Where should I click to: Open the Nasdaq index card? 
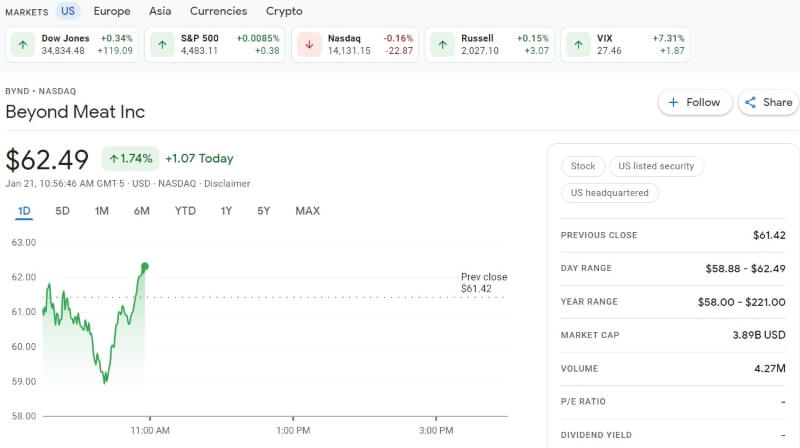click(x=355, y=45)
